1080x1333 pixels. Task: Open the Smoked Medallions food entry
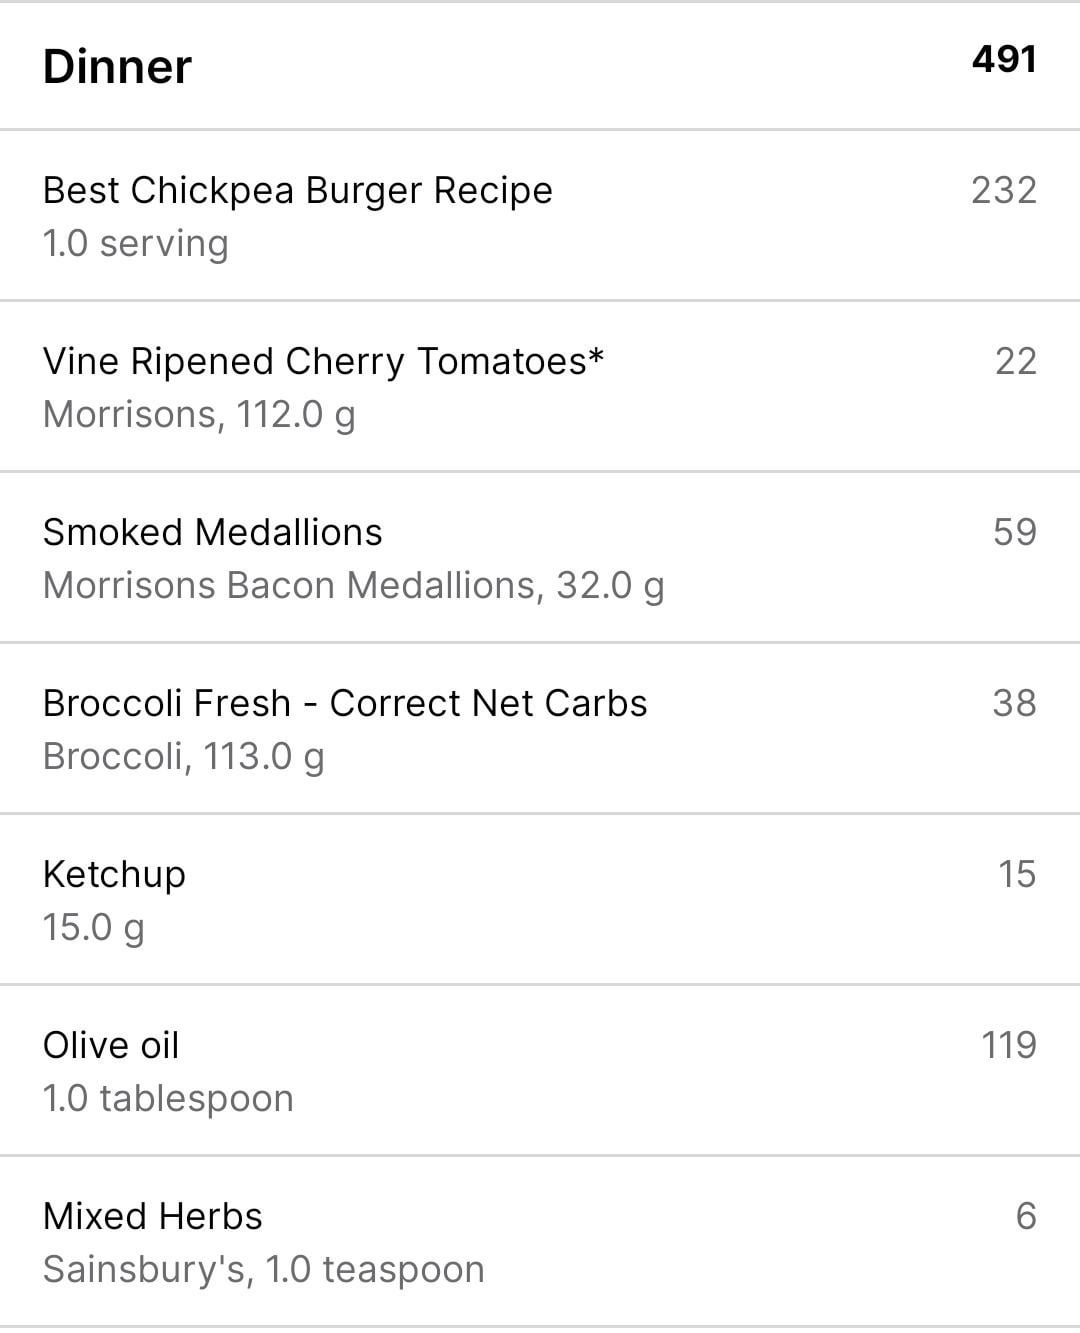(x=540, y=557)
